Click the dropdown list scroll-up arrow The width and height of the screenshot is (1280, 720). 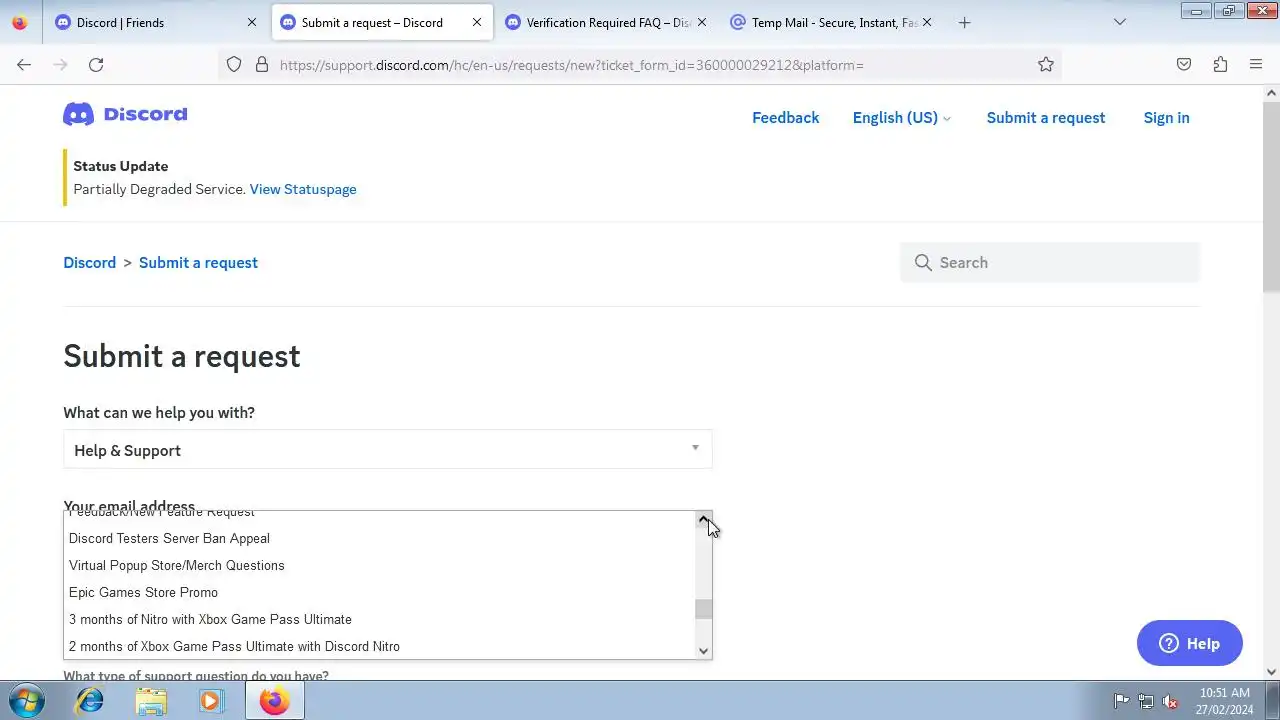(704, 520)
